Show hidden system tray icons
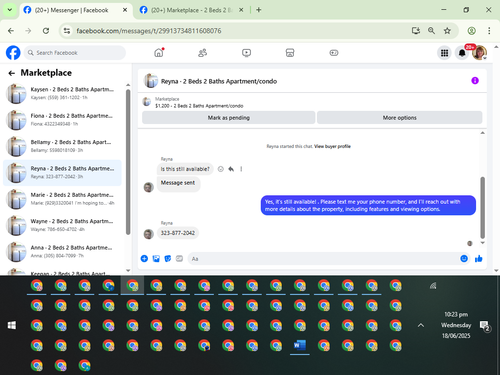The width and height of the screenshot is (500, 375). (421, 325)
